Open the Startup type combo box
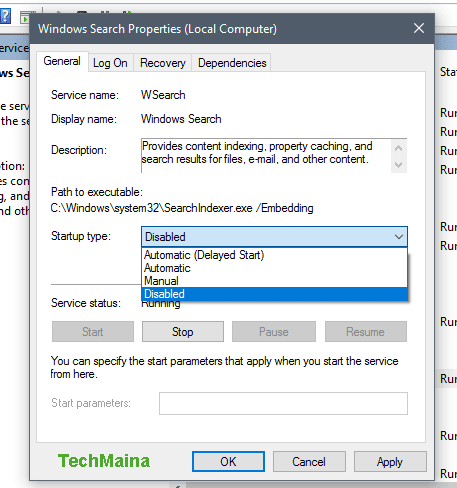 click(x=274, y=237)
